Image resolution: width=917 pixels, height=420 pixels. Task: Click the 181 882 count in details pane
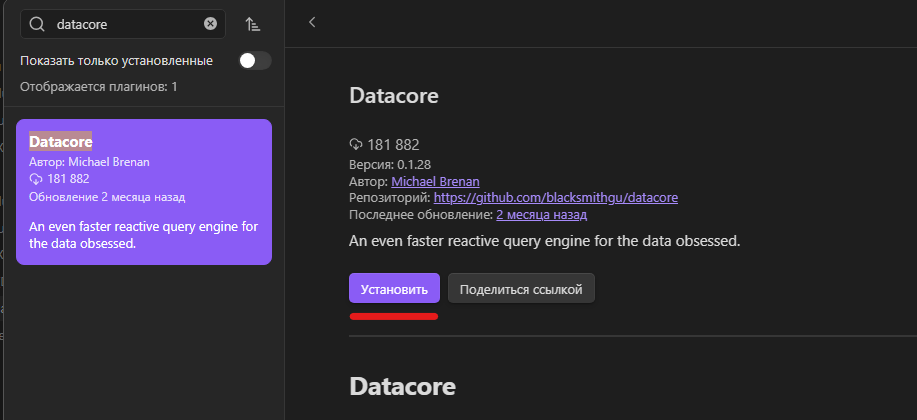(x=394, y=144)
